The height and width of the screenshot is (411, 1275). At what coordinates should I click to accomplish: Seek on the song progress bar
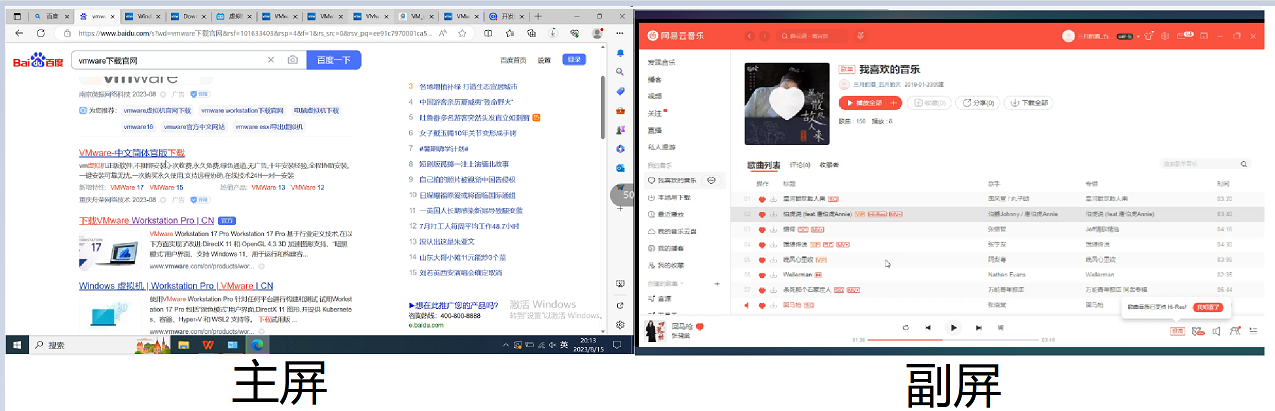click(x=953, y=340)
